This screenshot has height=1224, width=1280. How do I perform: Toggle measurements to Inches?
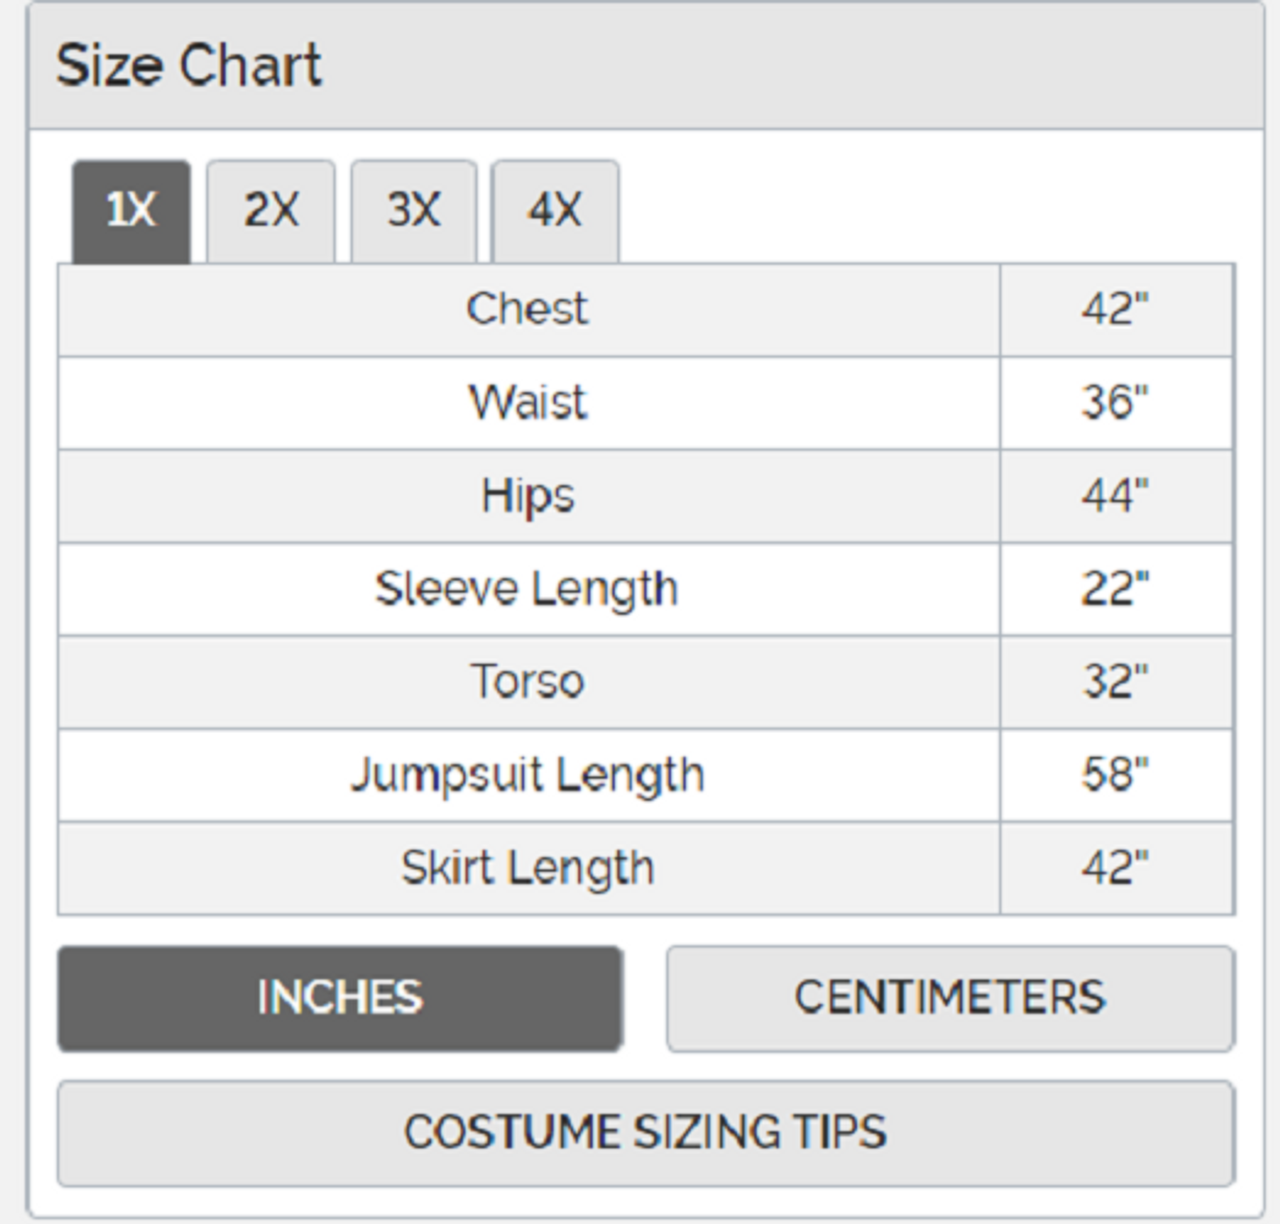340,998
